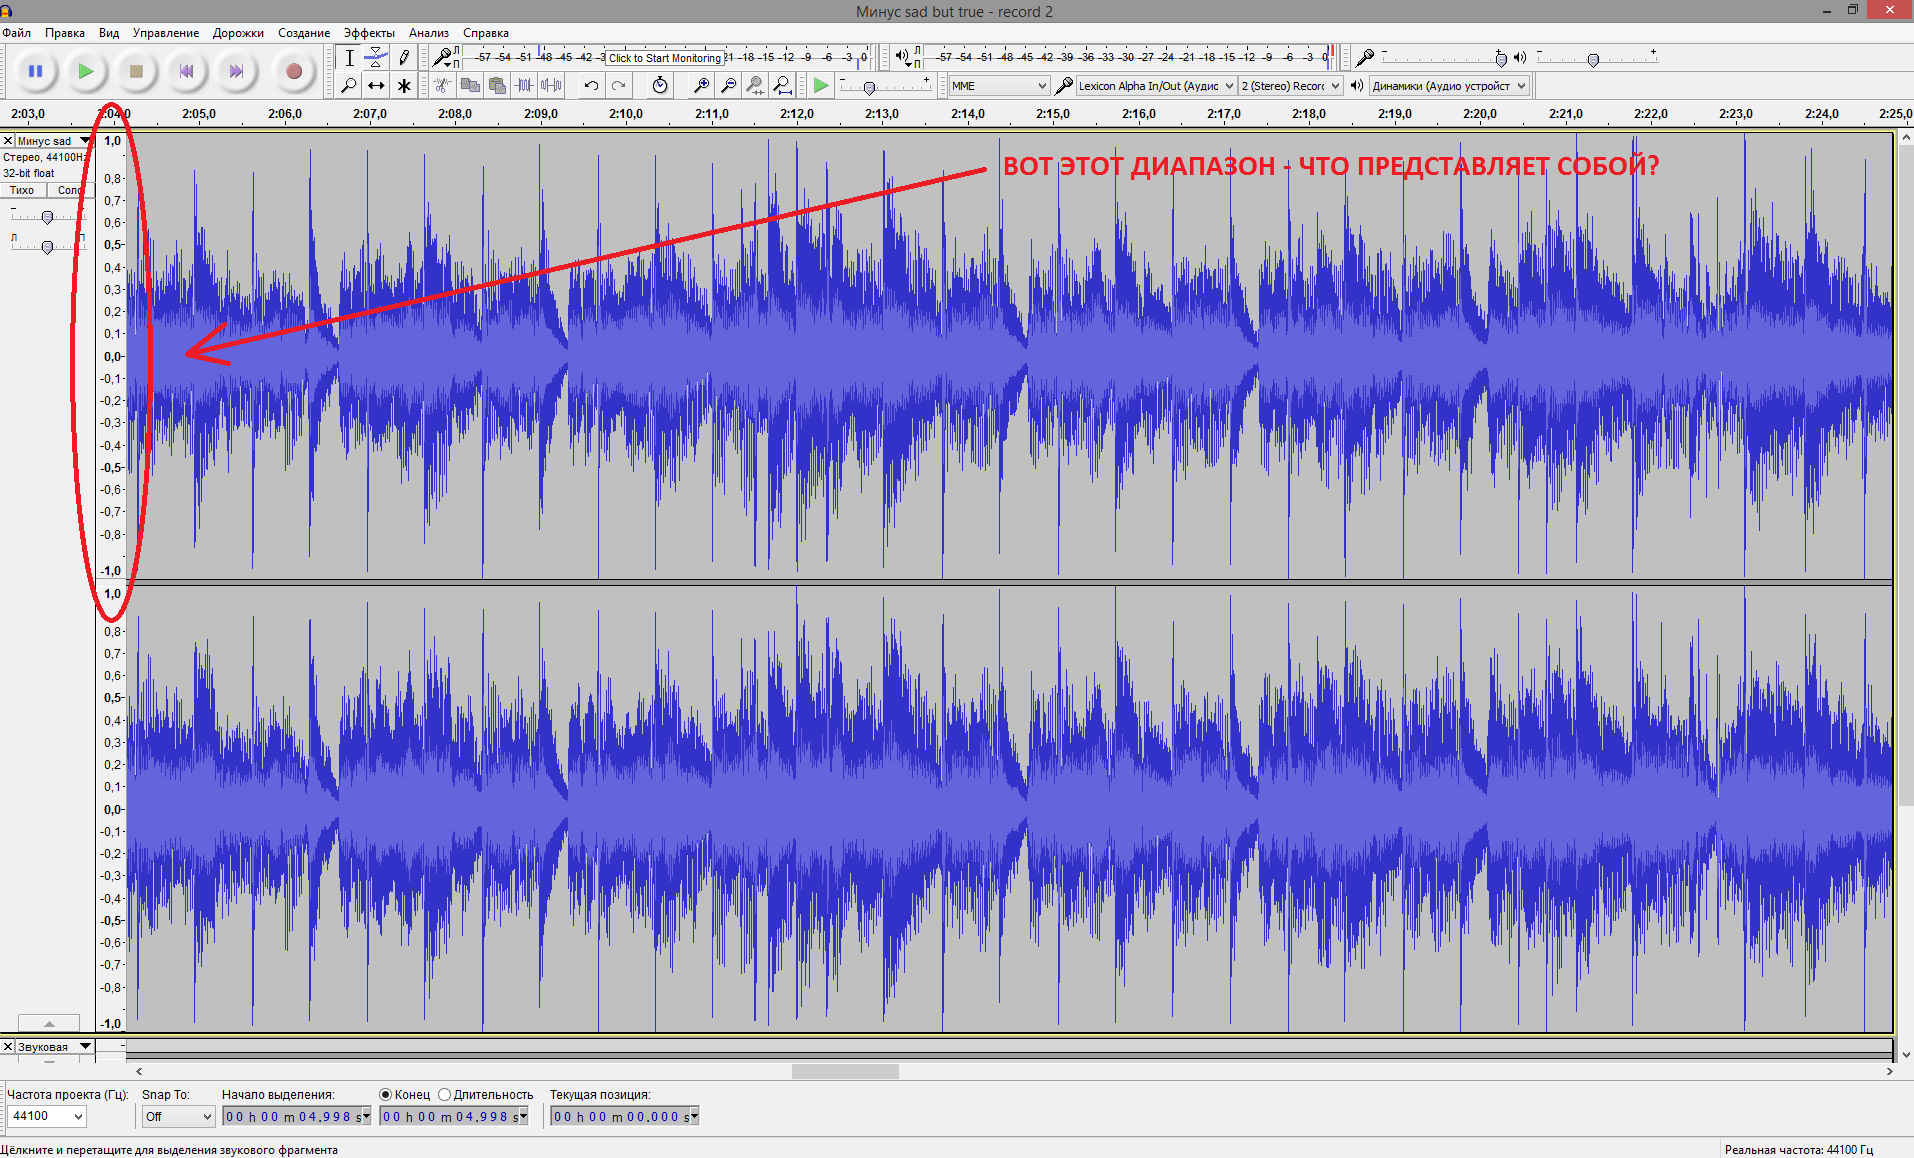This screenshot has width=1914, height=1158.
Task: Close the Минус sad track
Action: (8, 141)
